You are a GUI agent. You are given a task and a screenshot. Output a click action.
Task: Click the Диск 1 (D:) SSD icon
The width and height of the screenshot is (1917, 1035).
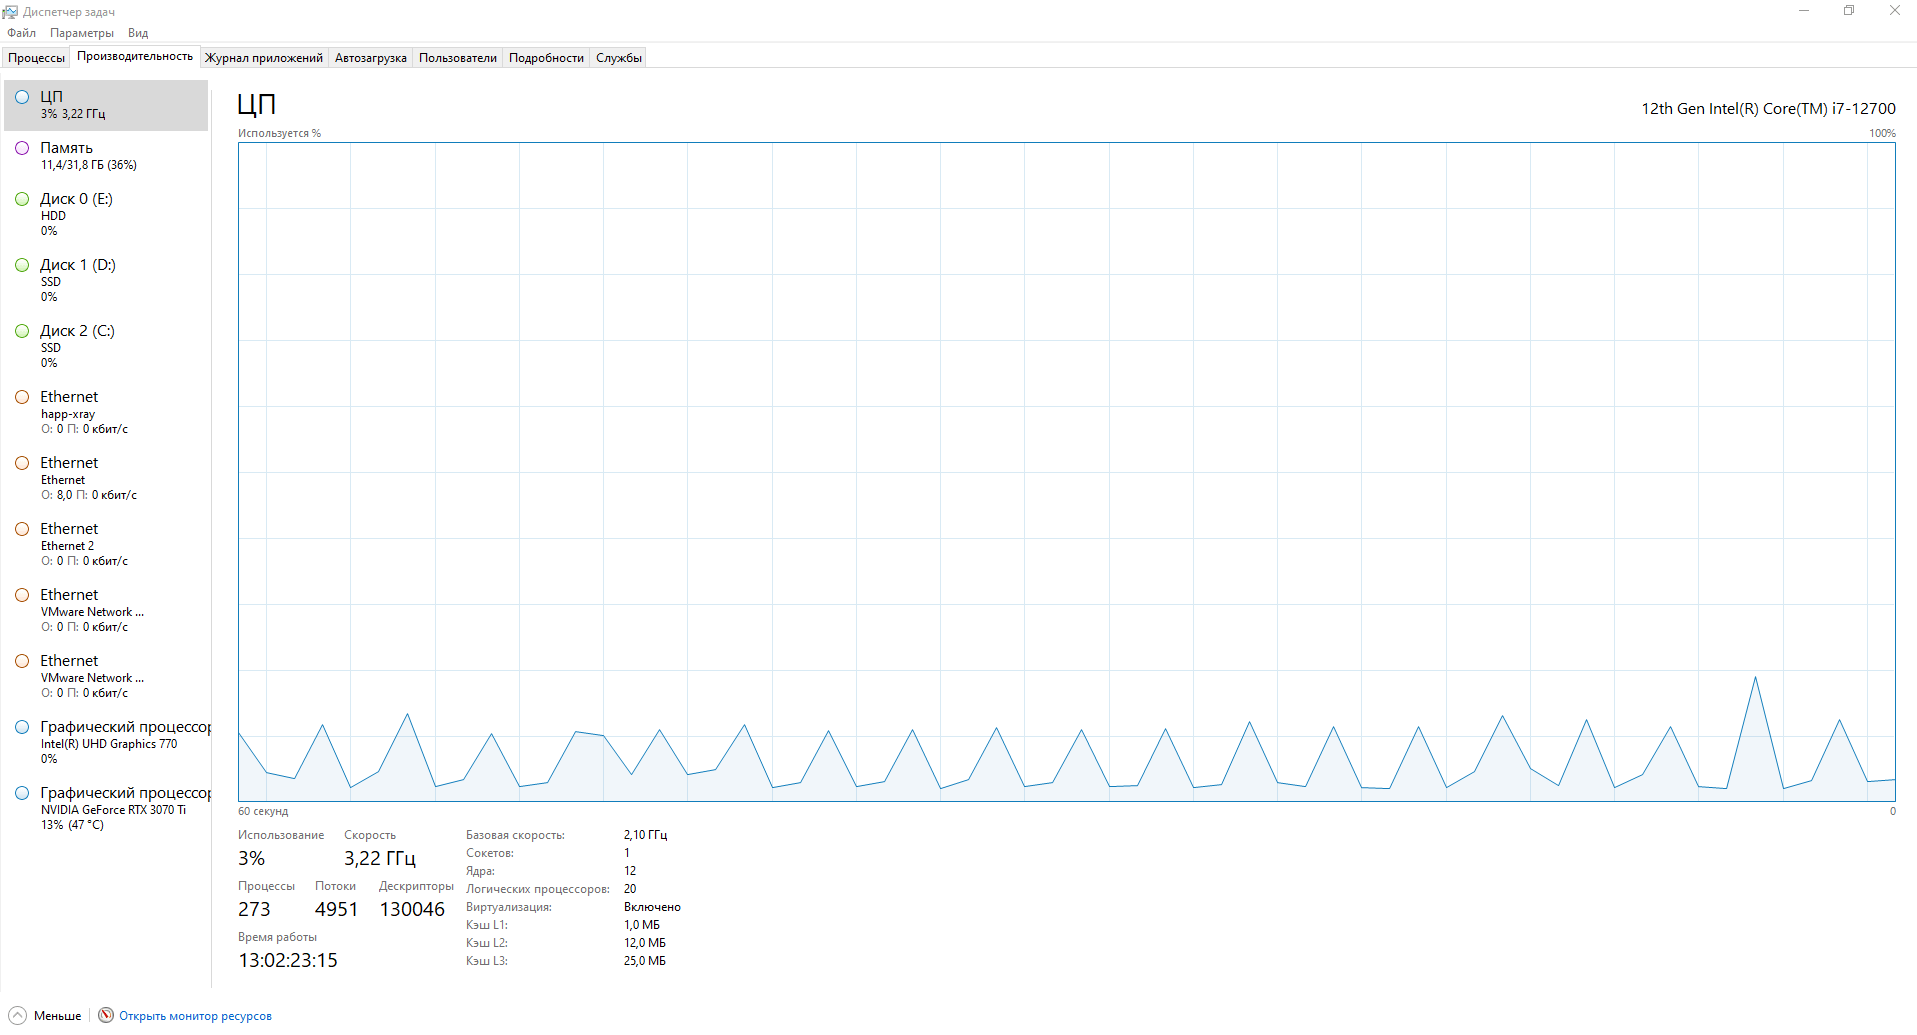(x=22, y=265)
